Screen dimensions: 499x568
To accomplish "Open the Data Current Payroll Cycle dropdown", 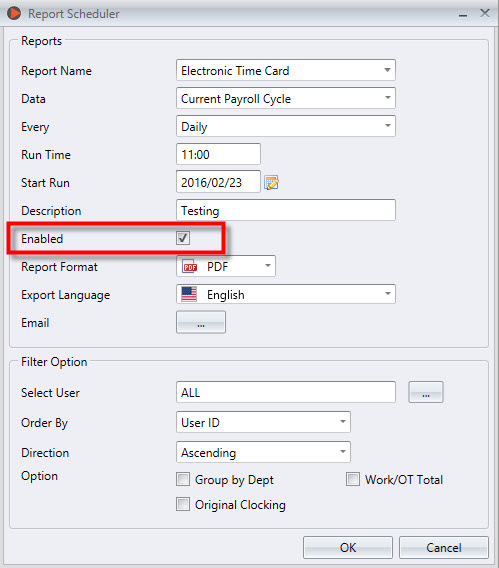I will [286, 98].
